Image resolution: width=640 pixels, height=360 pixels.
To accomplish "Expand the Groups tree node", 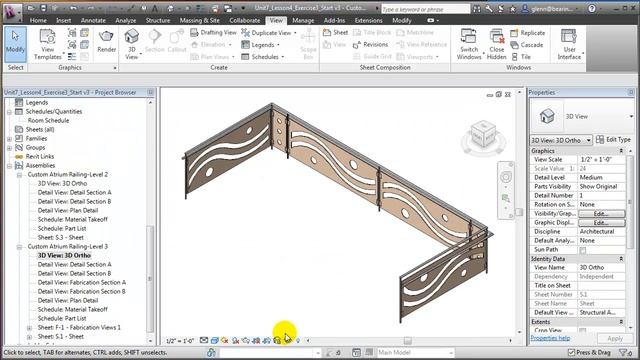I will click(x=9, y=148).
